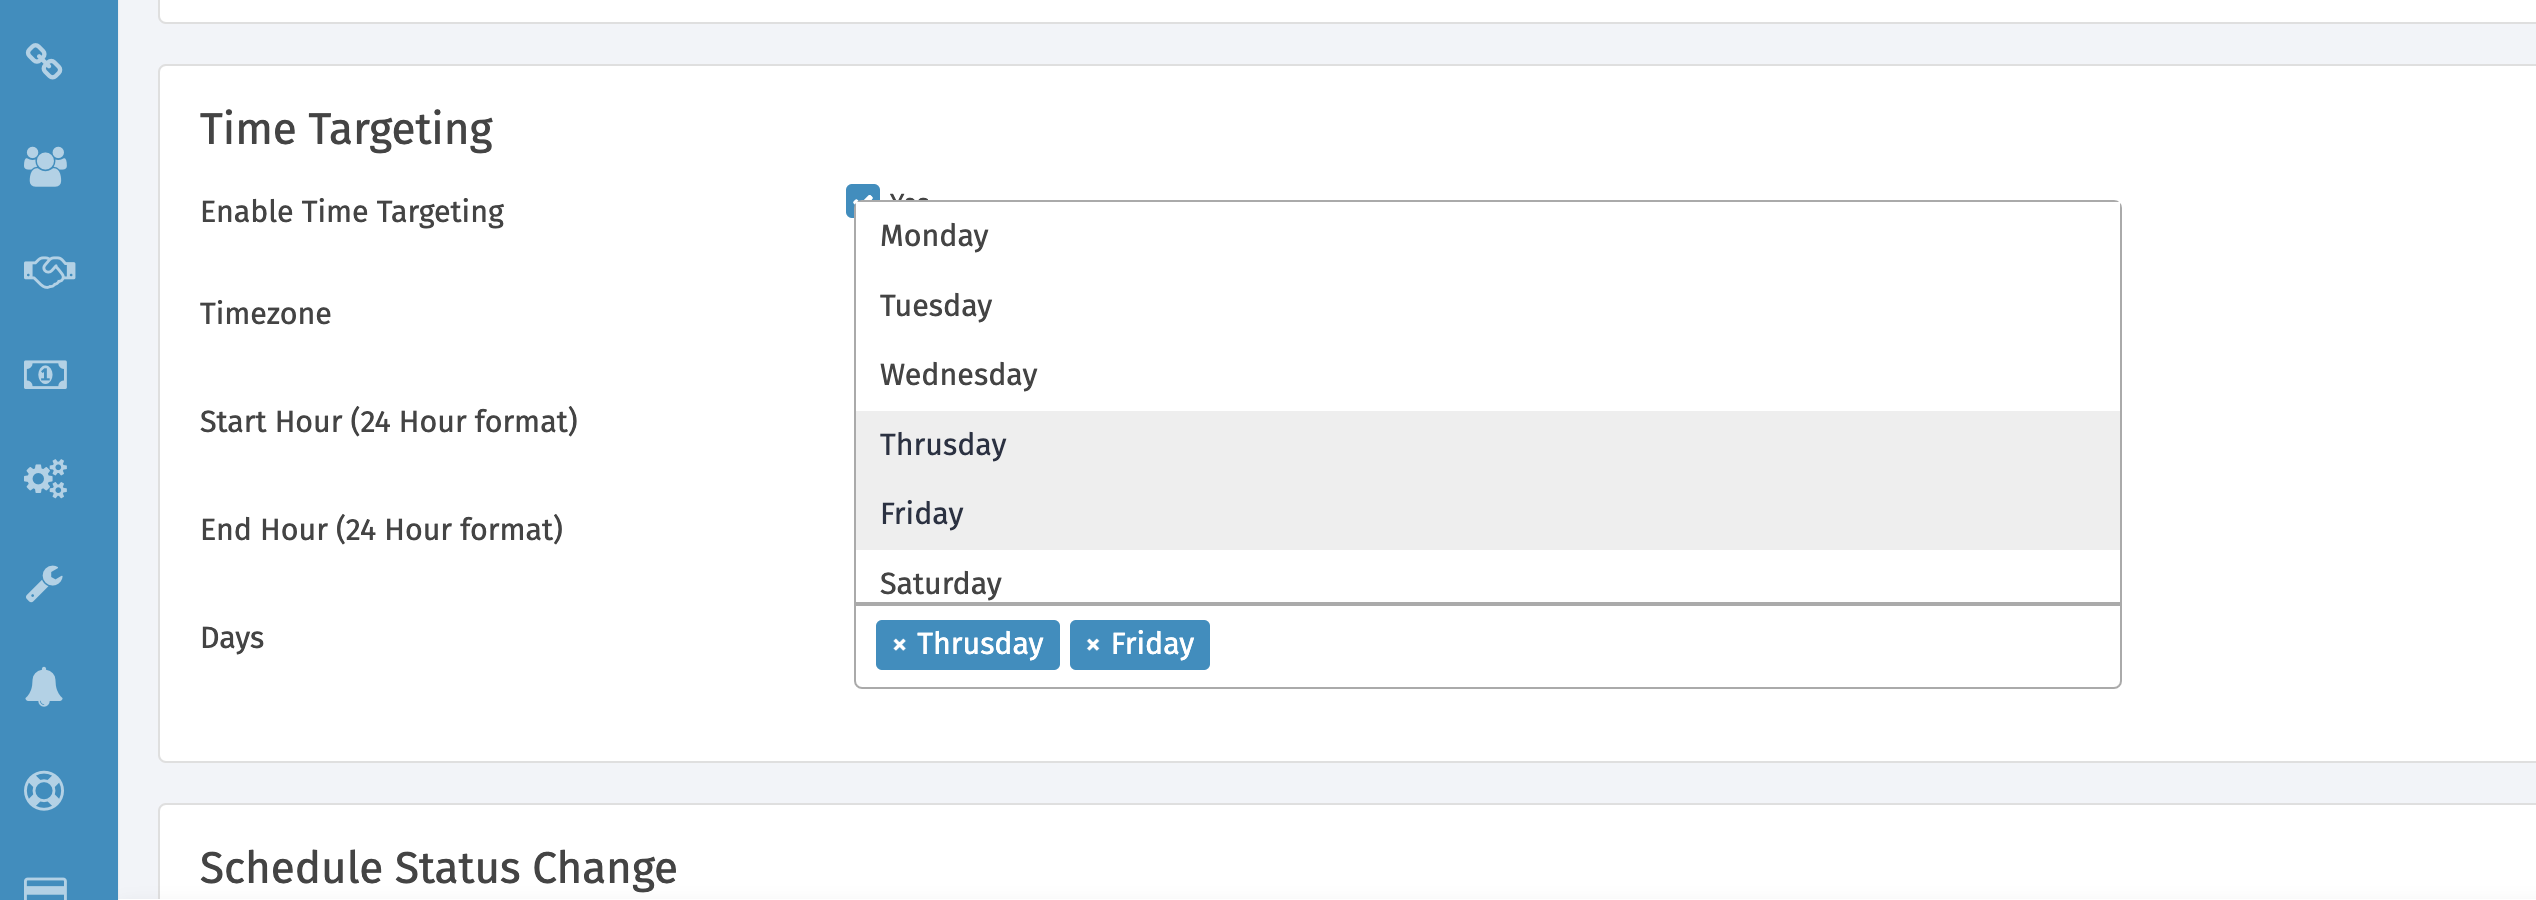Toggle Enable Time Targeting to Yes
This screenshot has height=900, width=2536.
coord(862,202)
